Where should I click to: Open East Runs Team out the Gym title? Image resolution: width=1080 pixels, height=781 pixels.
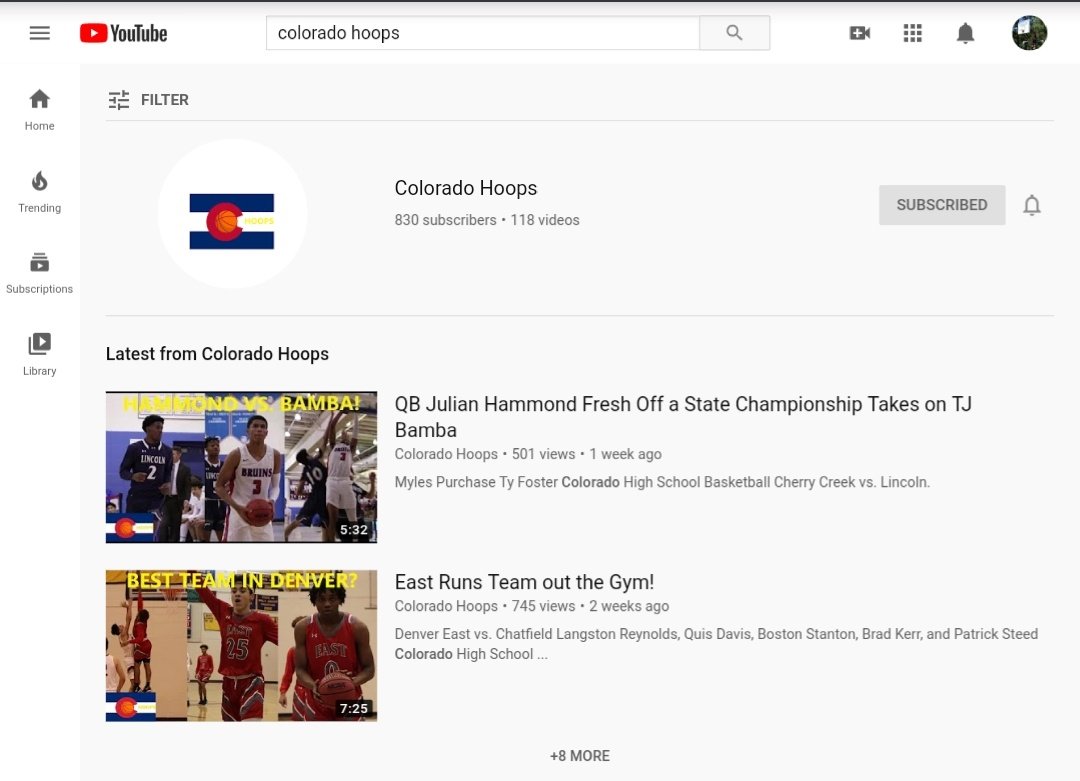524,582
